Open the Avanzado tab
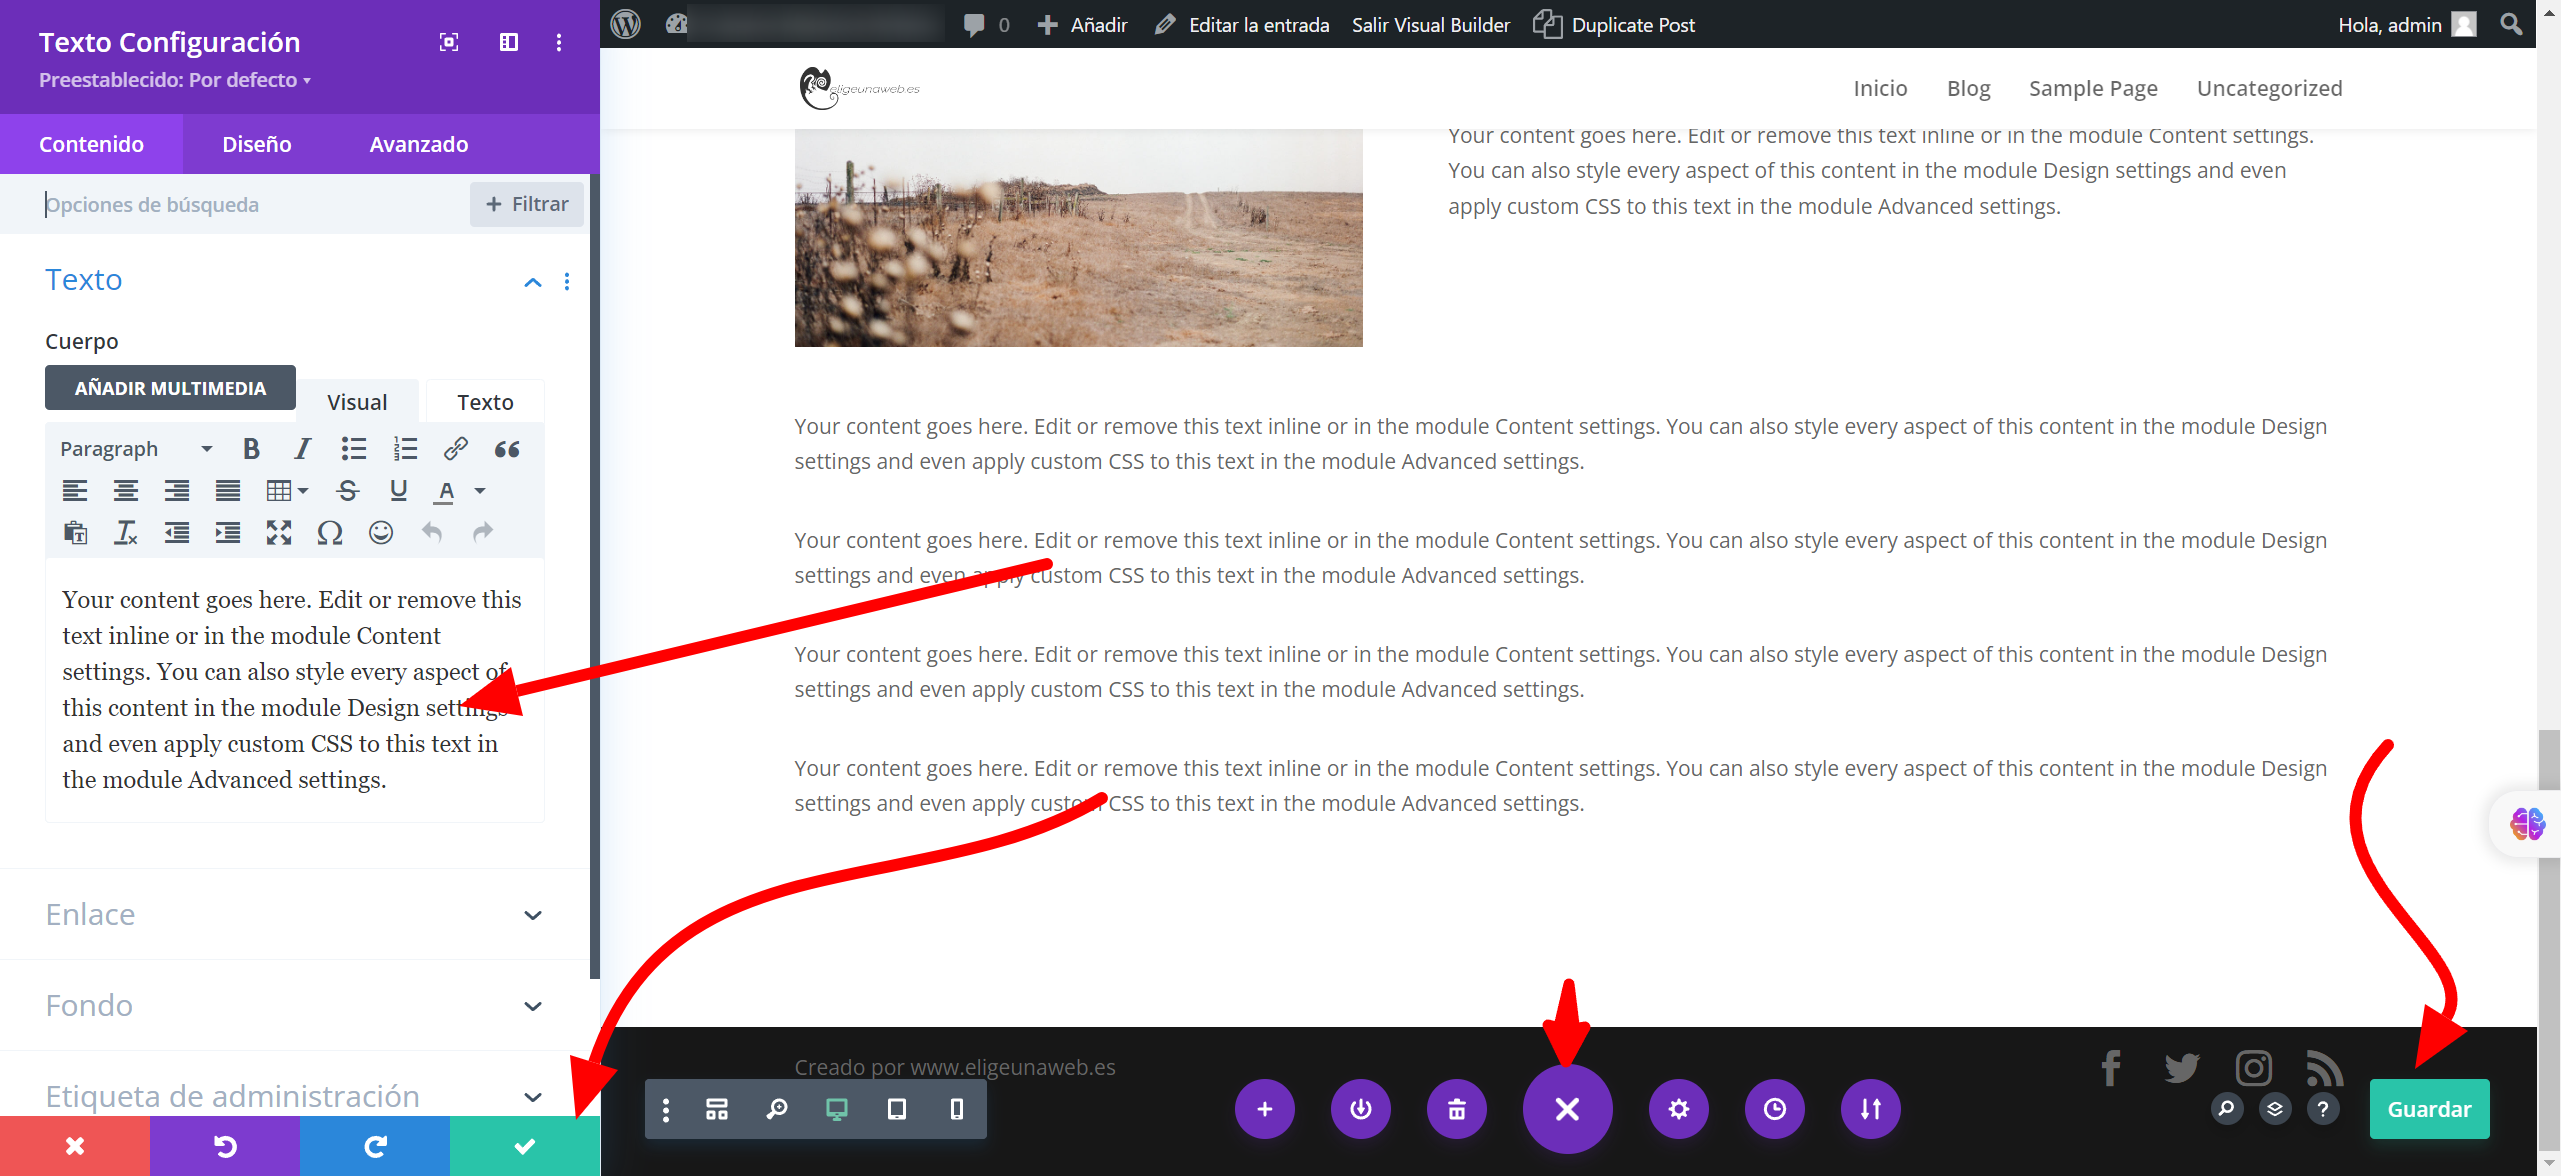This screenshot has width=2561, height=1176. [418, 144]
